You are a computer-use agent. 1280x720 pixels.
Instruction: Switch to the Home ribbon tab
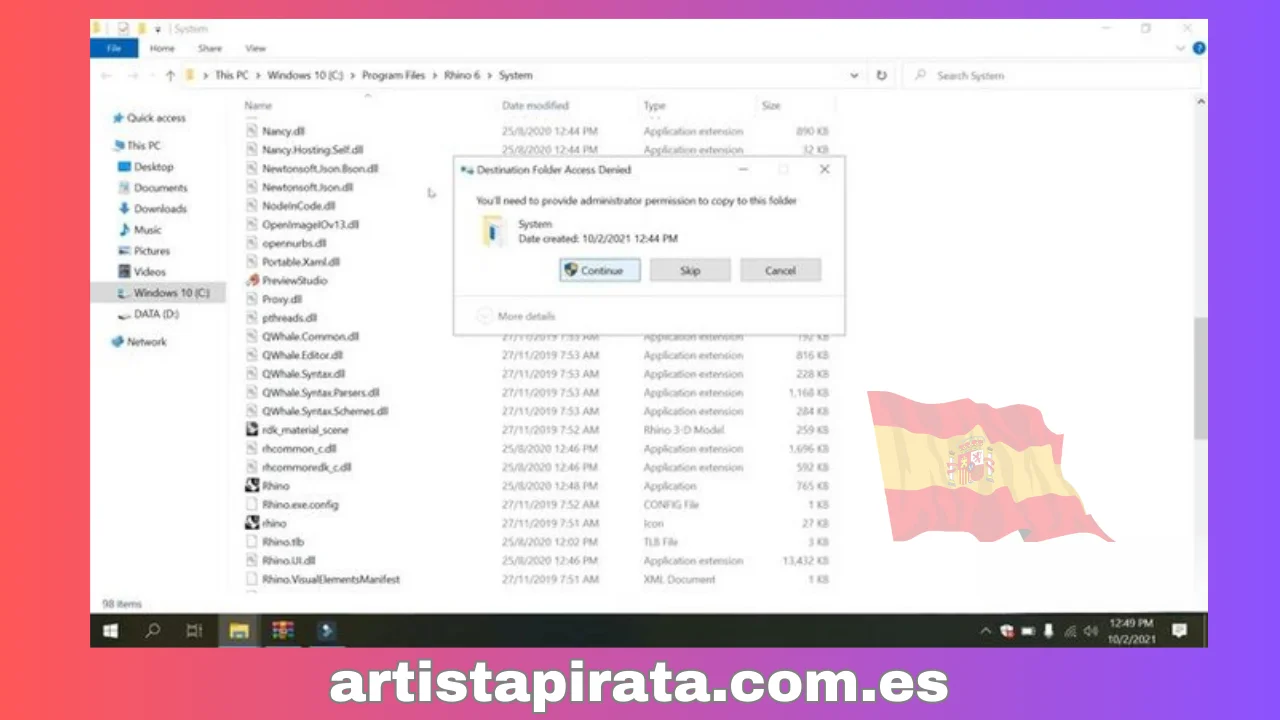click(162, 48)
